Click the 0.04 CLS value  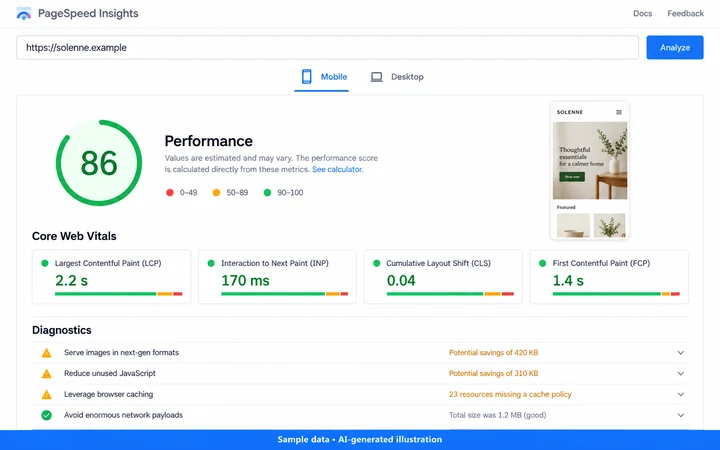[401, 280]
